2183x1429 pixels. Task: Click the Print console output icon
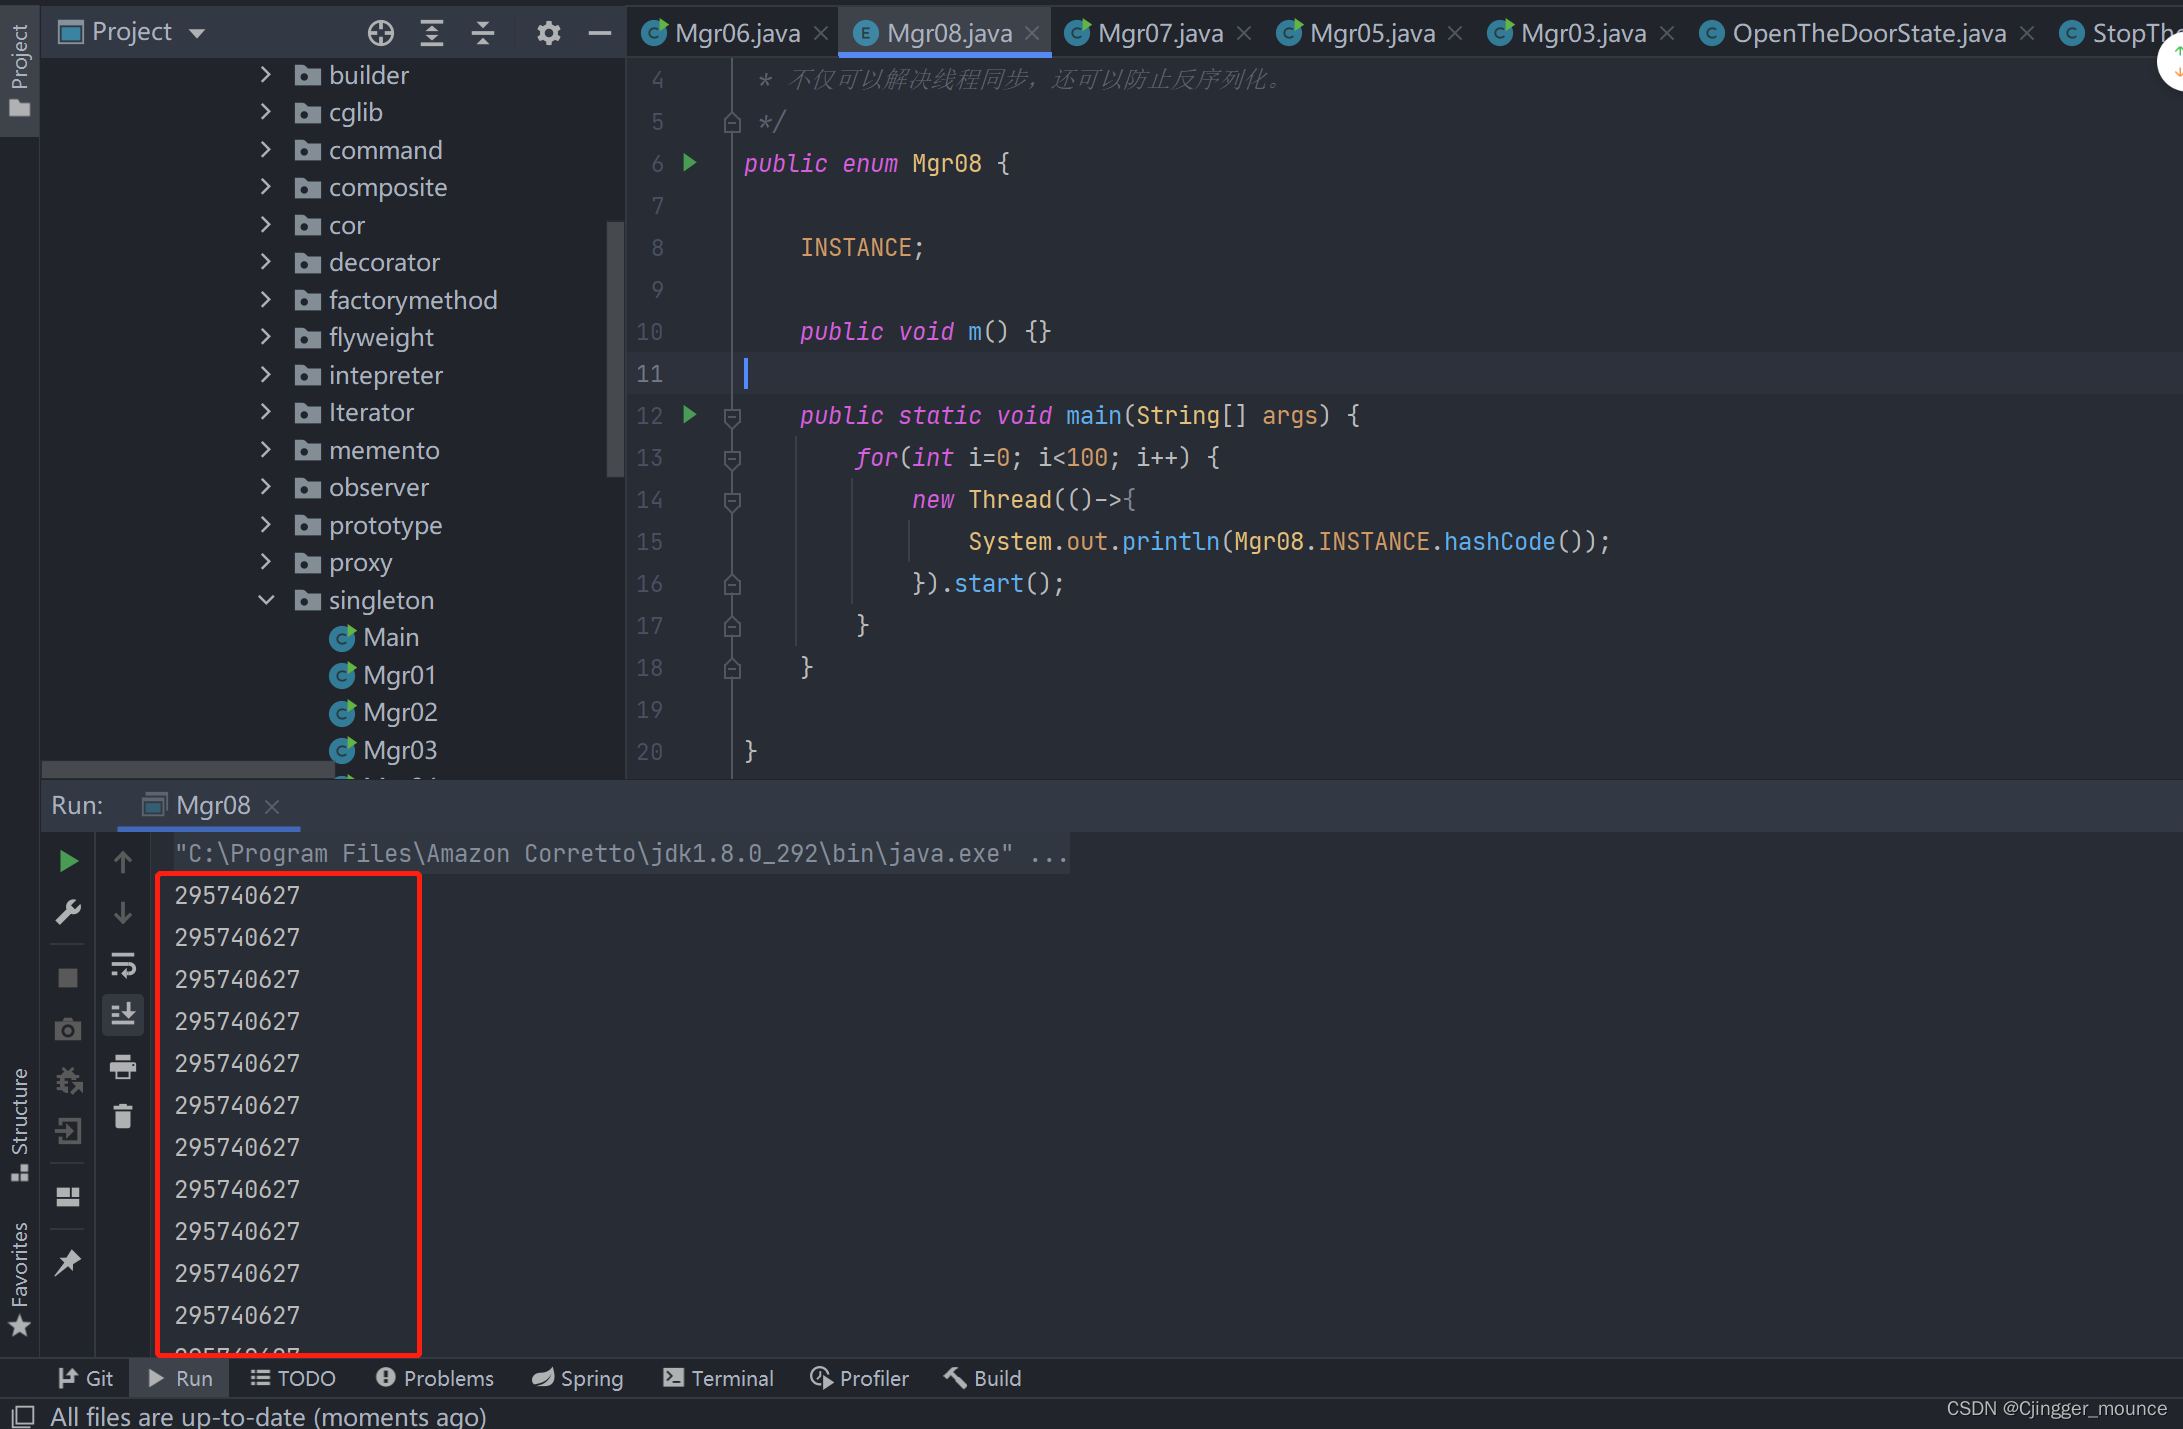point(123,1066)
